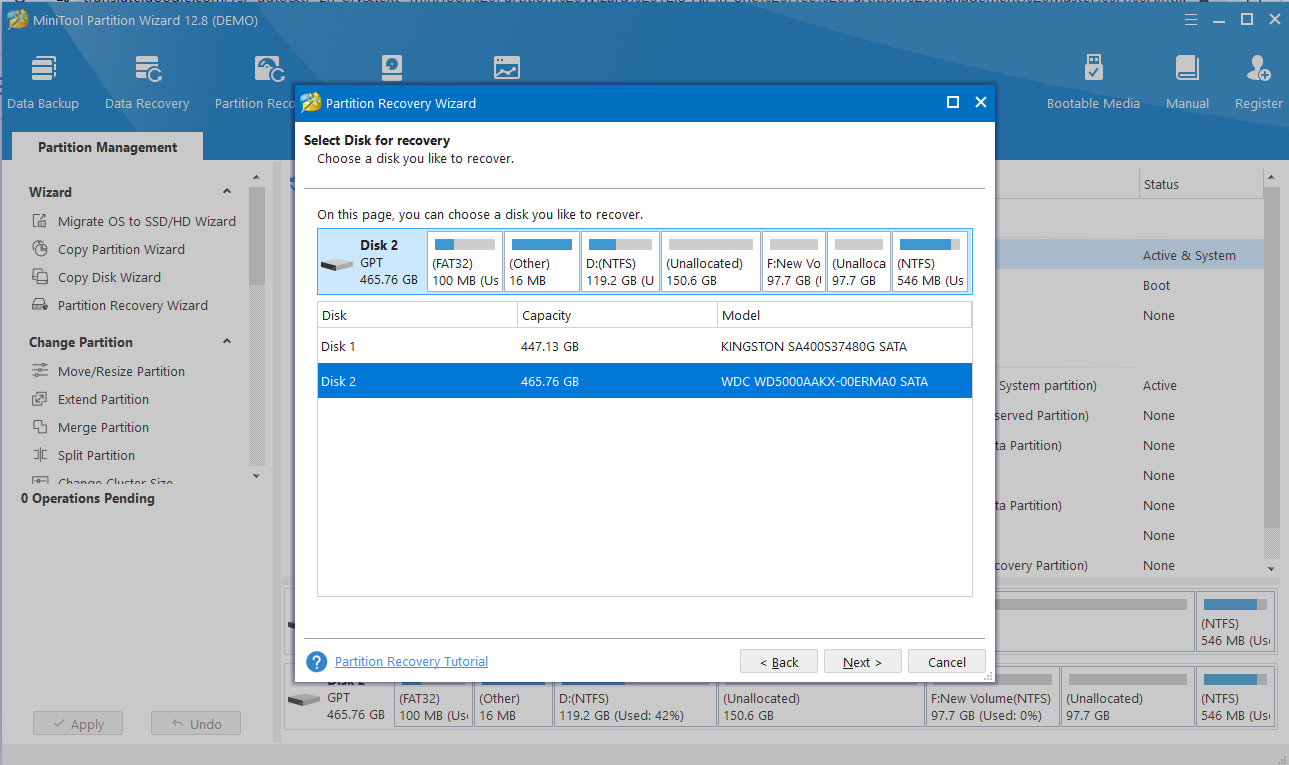Viewport: 1289px width, 765px height.
Task: Select the FAT32 100 MB partition block
Action: (x=464, y=262)
